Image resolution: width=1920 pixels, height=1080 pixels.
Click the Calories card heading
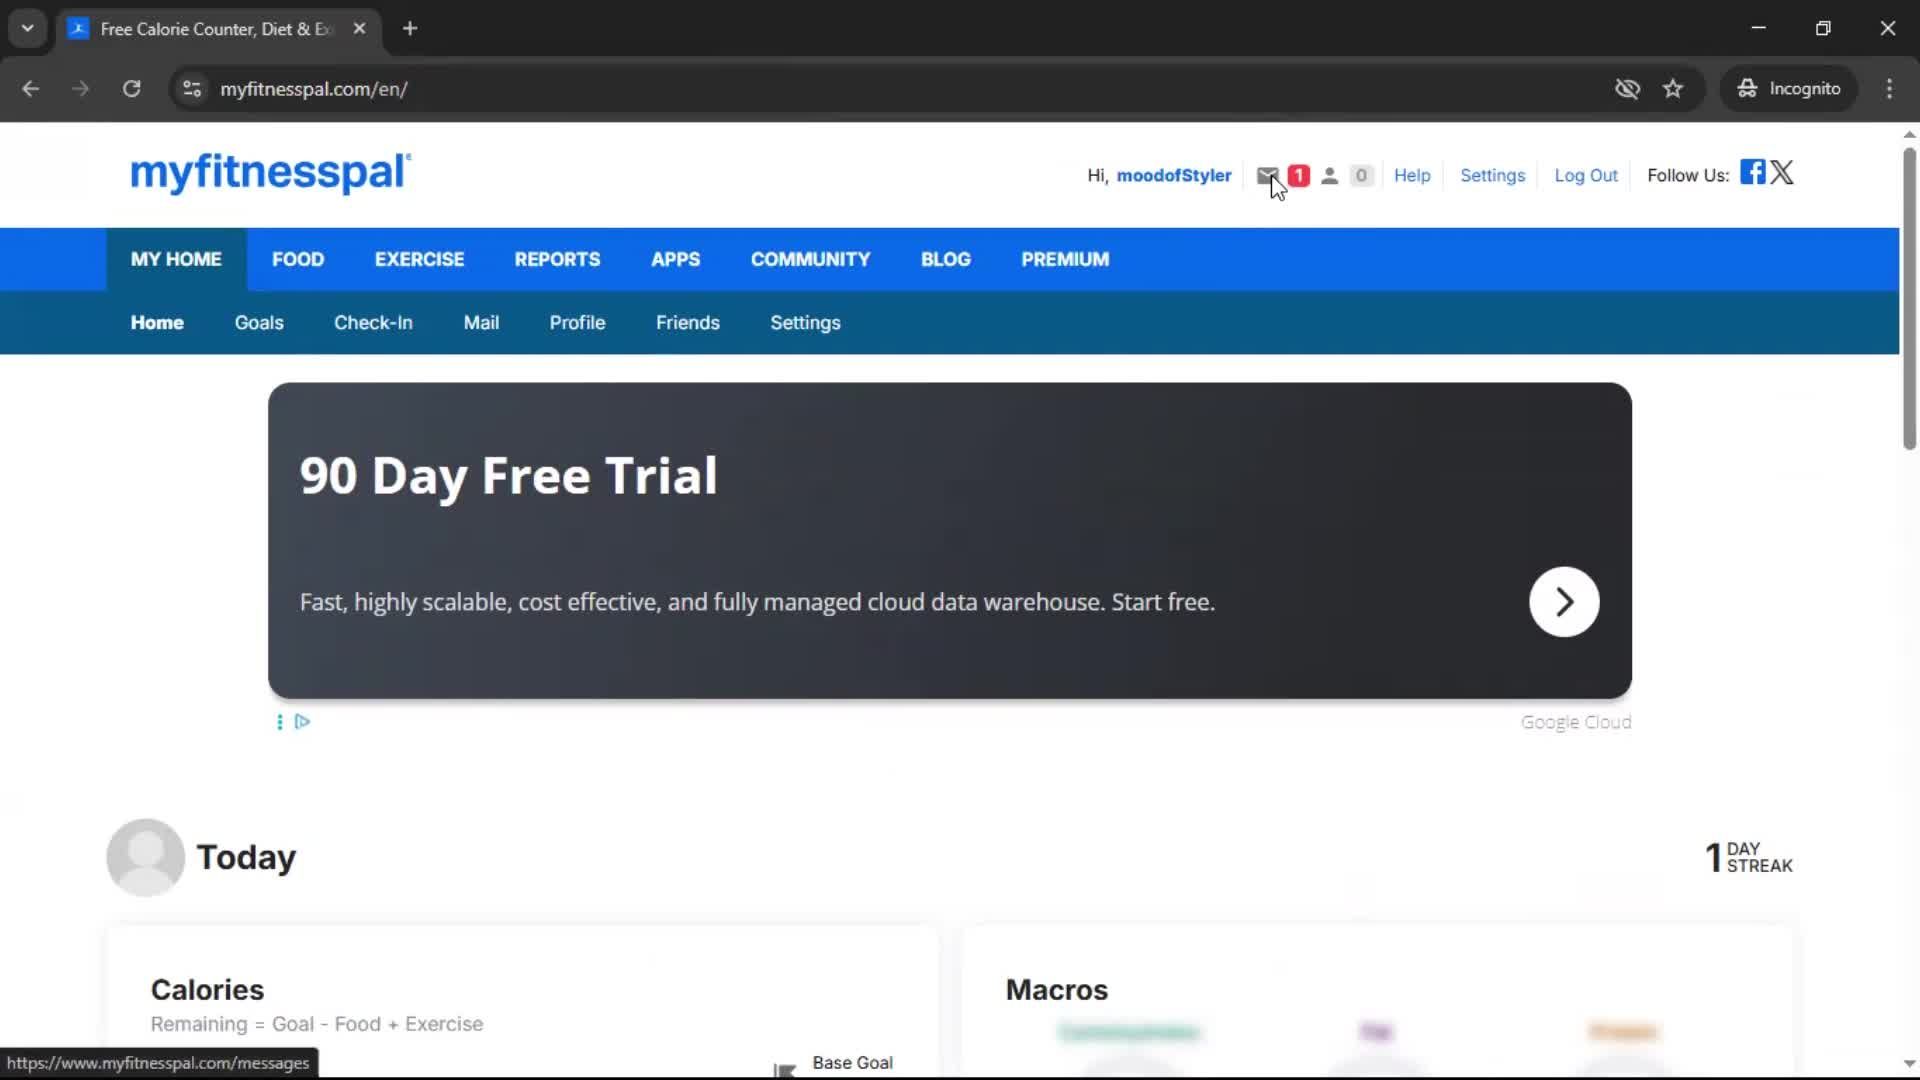pos(207,989)
